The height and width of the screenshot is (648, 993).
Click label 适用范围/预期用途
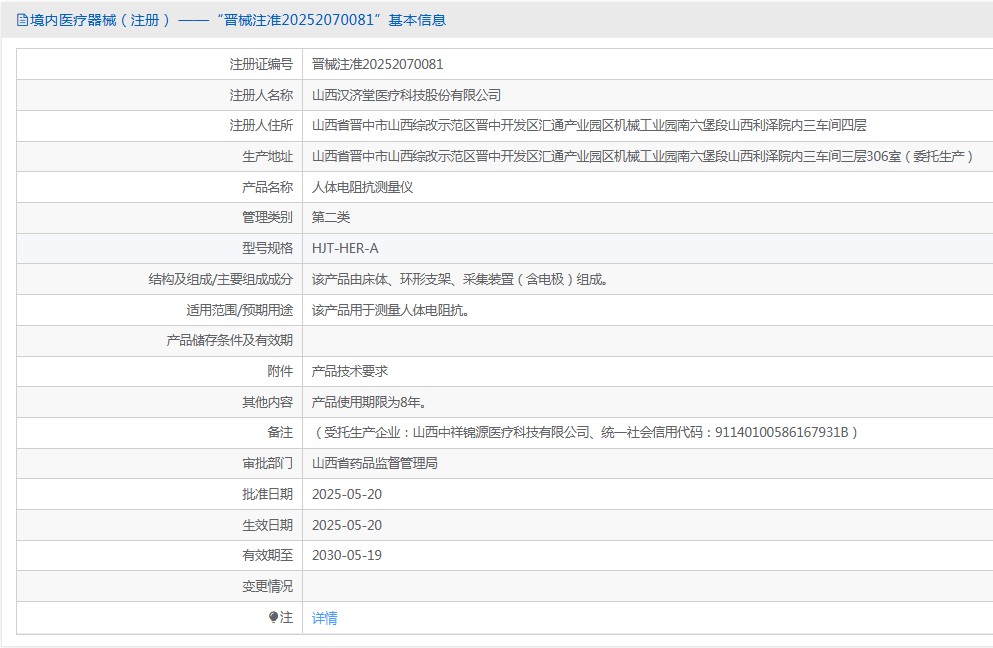coord(239,310)
